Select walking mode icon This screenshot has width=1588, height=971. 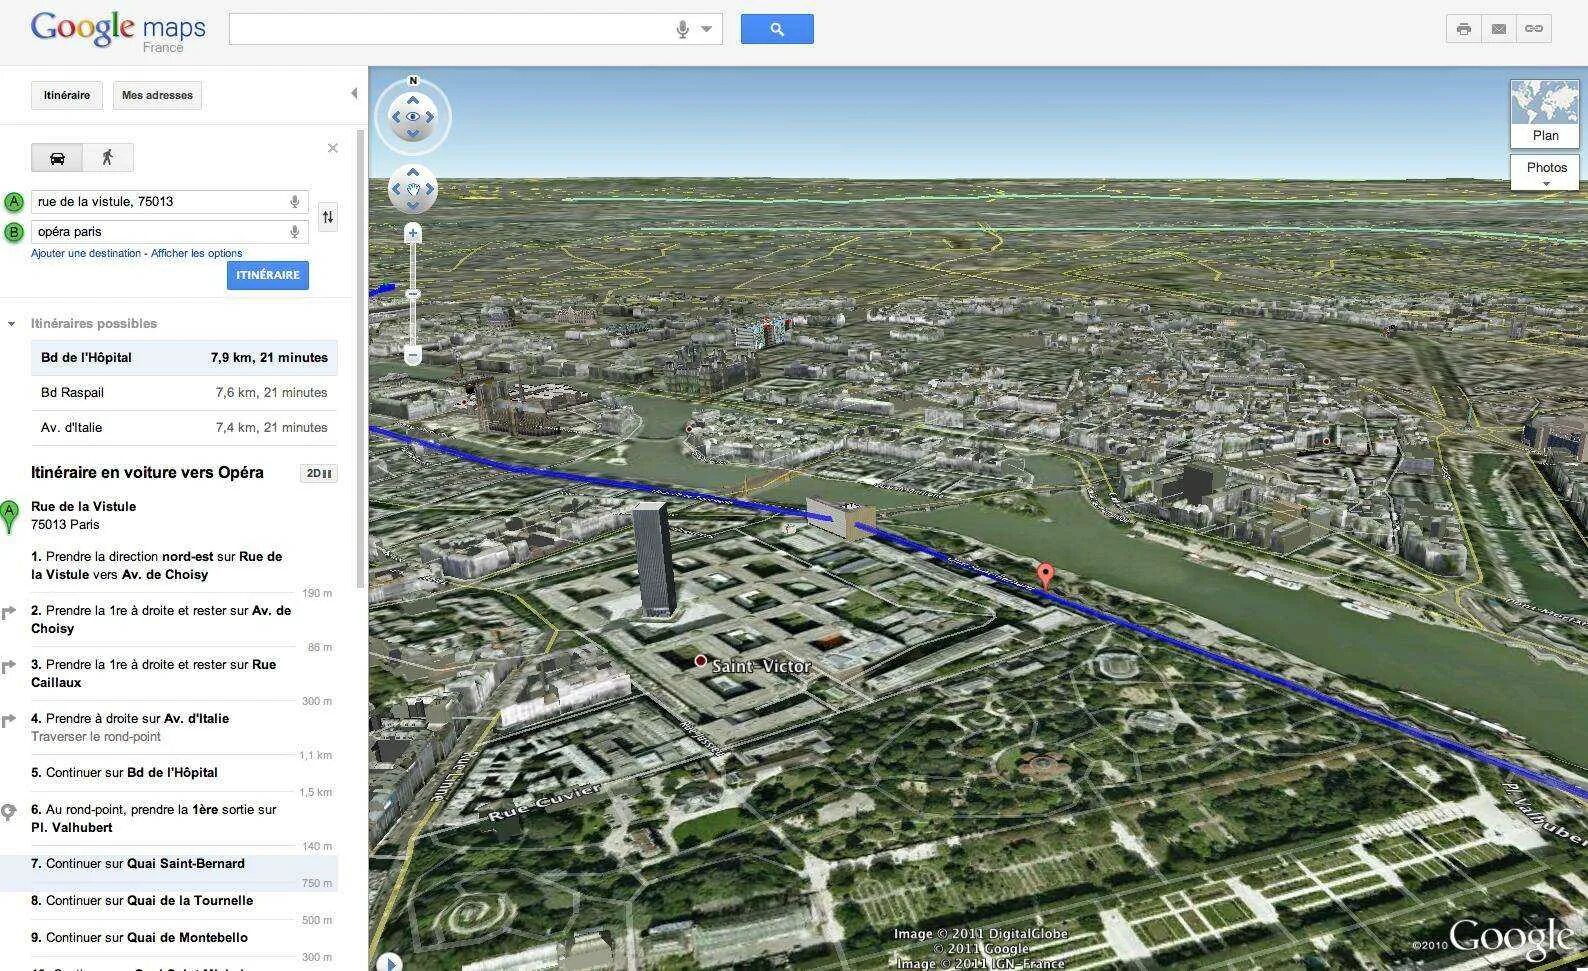click(x=108, y=158)
